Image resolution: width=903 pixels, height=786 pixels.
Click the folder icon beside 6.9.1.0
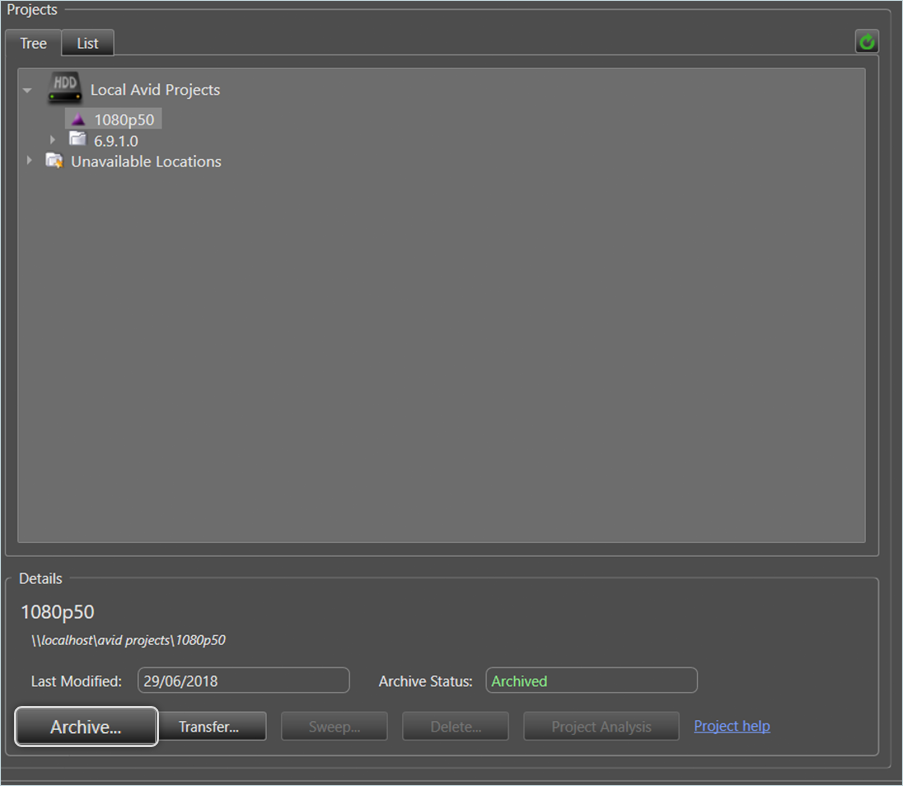pyautogui.click(x=77, y=139)
